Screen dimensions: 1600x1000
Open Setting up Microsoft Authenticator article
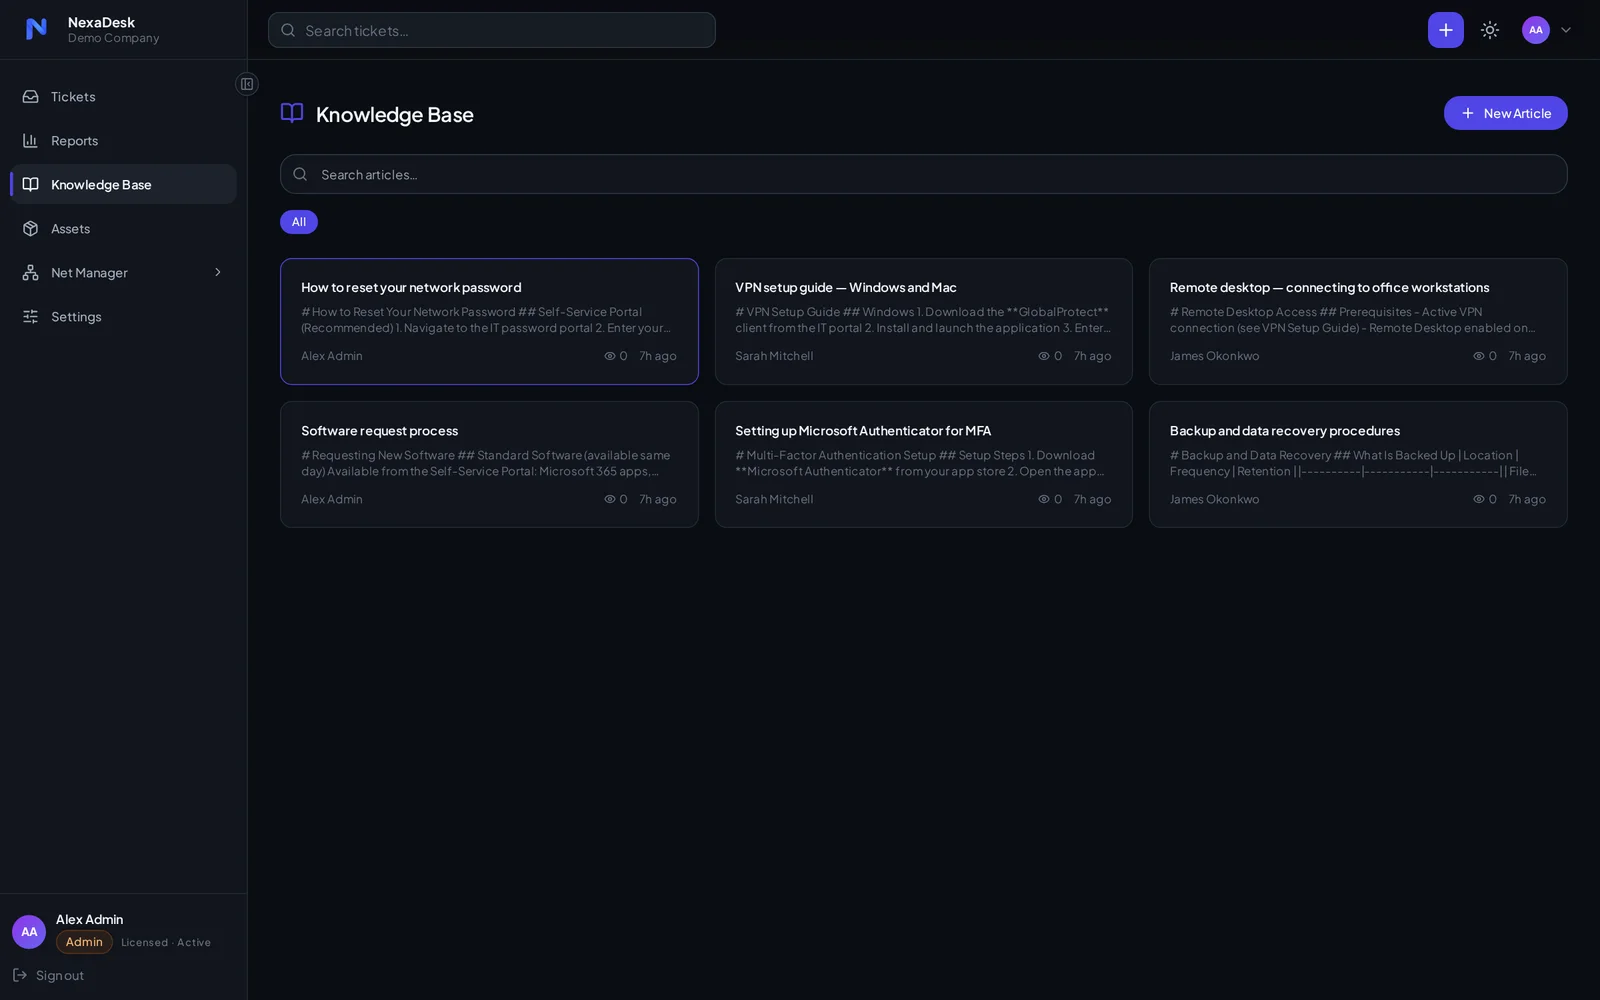point(923,464)
